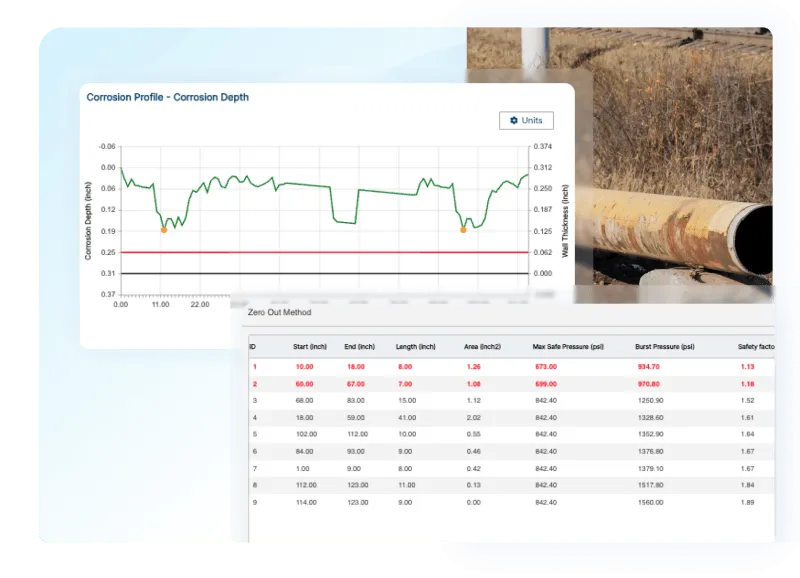Image resolution: width=800 pixels, height=578 pixels.
Task: Sort by 'Max Safe Pressure (psi)' header
Action: [568, 346]
